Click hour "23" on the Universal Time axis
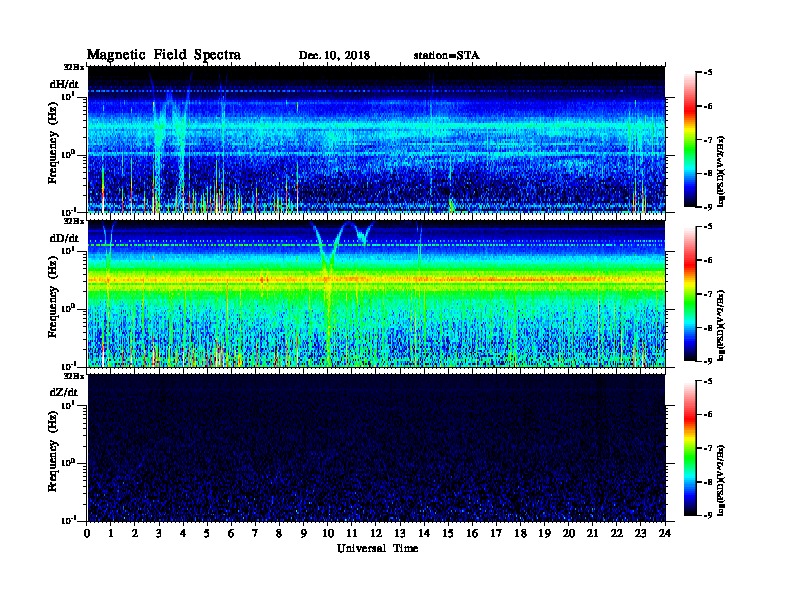 click(640, 534)
